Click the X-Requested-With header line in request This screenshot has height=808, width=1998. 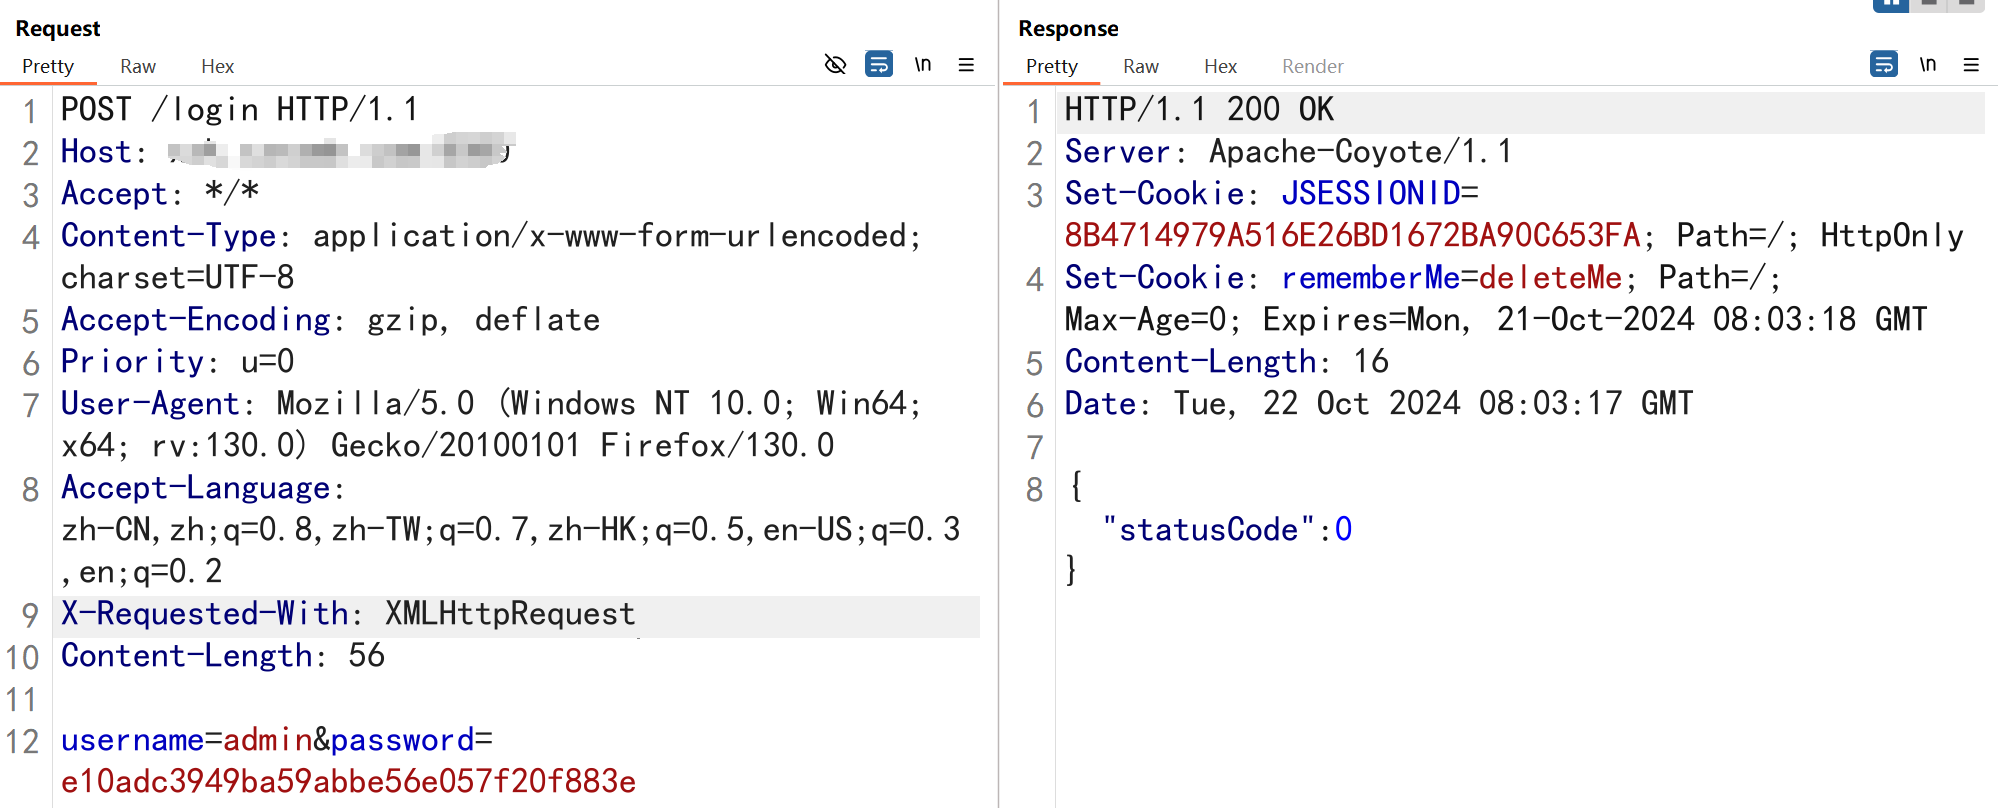click(348, 614)
